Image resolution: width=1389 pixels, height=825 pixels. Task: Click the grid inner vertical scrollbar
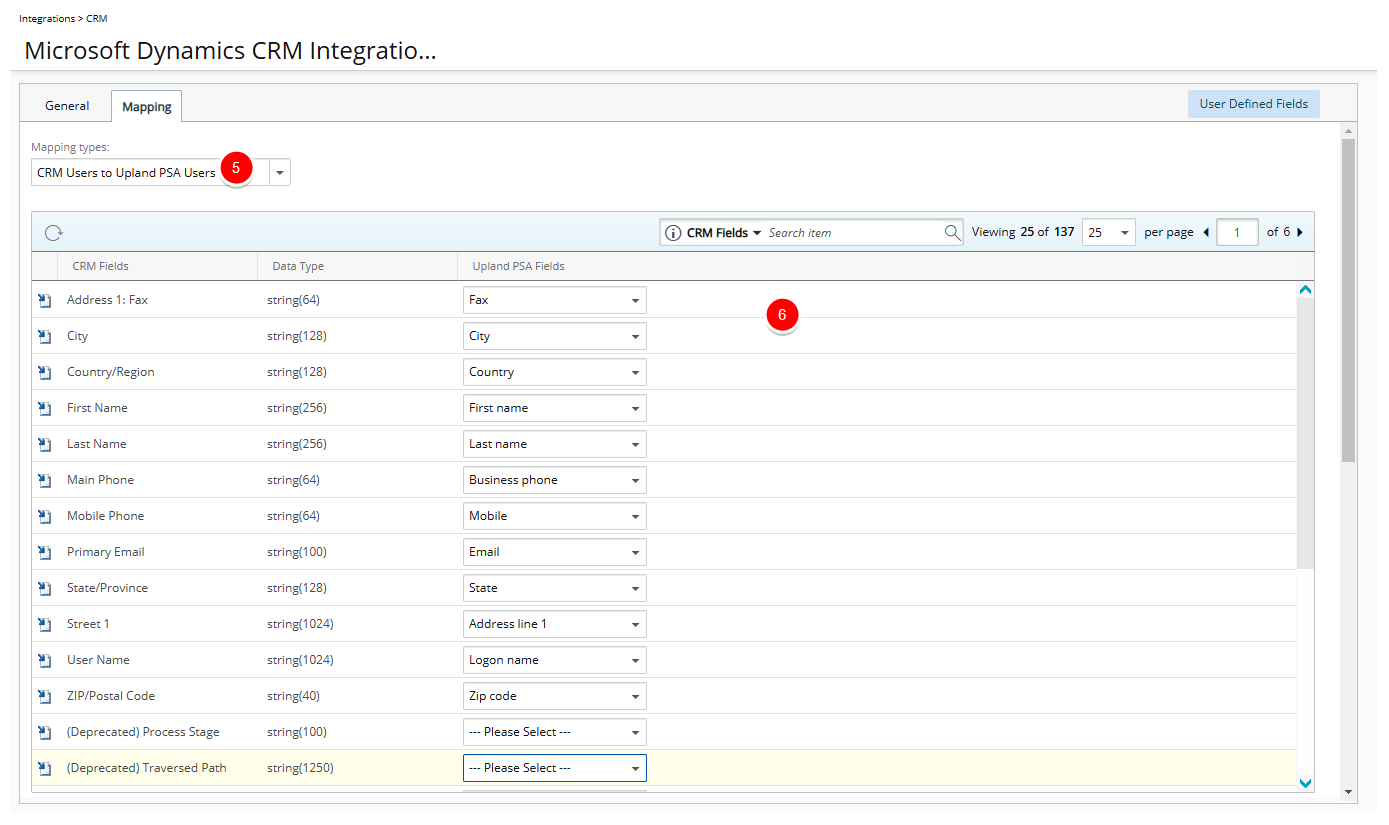click(x=1305, y=433)
